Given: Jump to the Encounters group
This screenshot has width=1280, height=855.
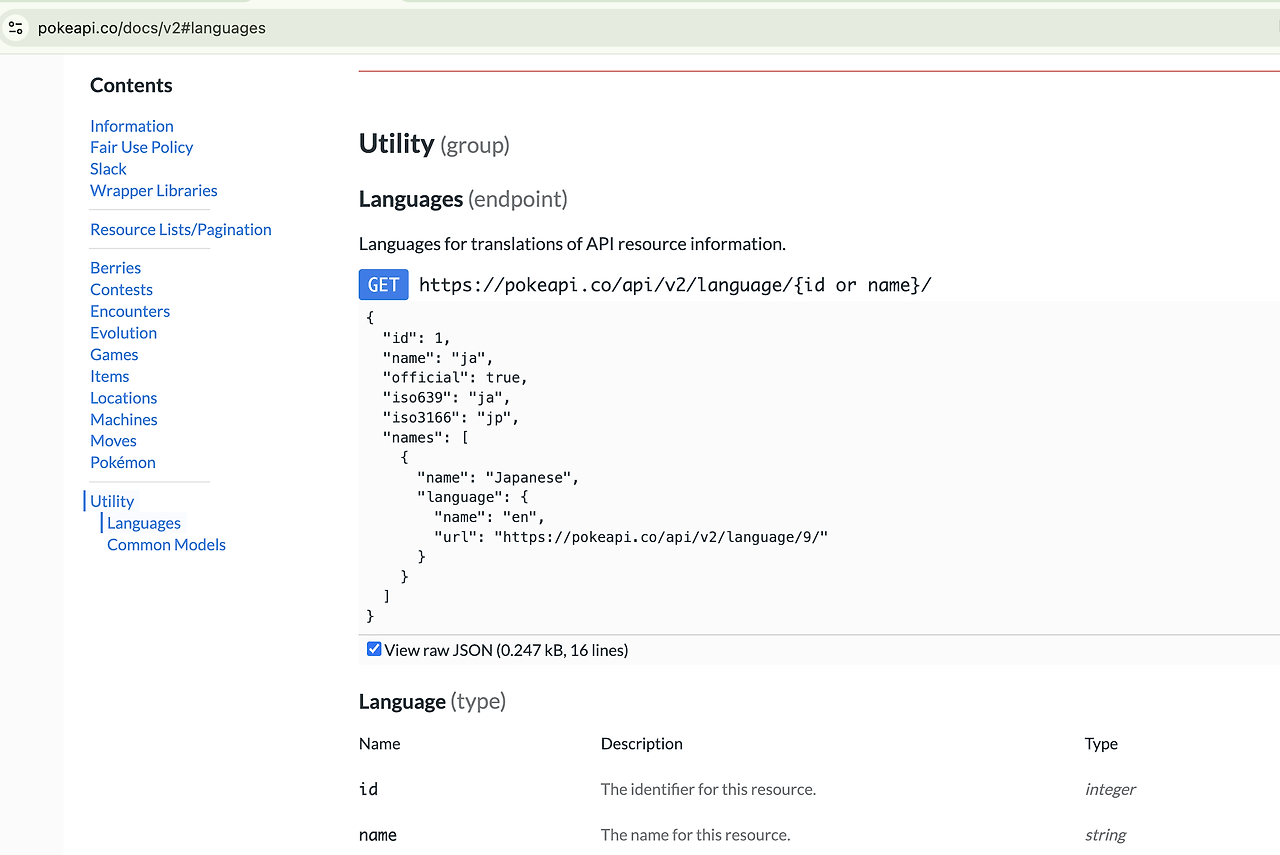Looking at the screenshot, I should pos(130,311).
